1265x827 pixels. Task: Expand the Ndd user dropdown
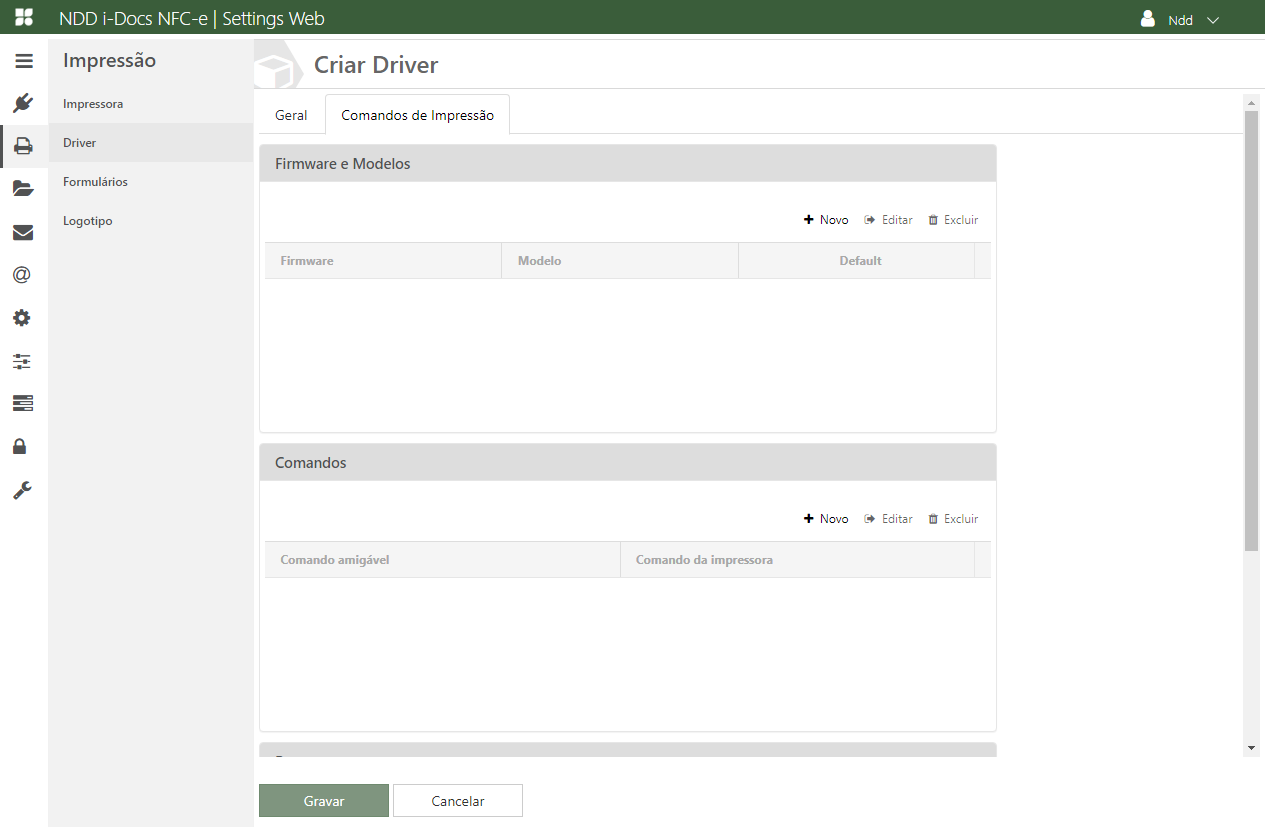point(1181,20)
